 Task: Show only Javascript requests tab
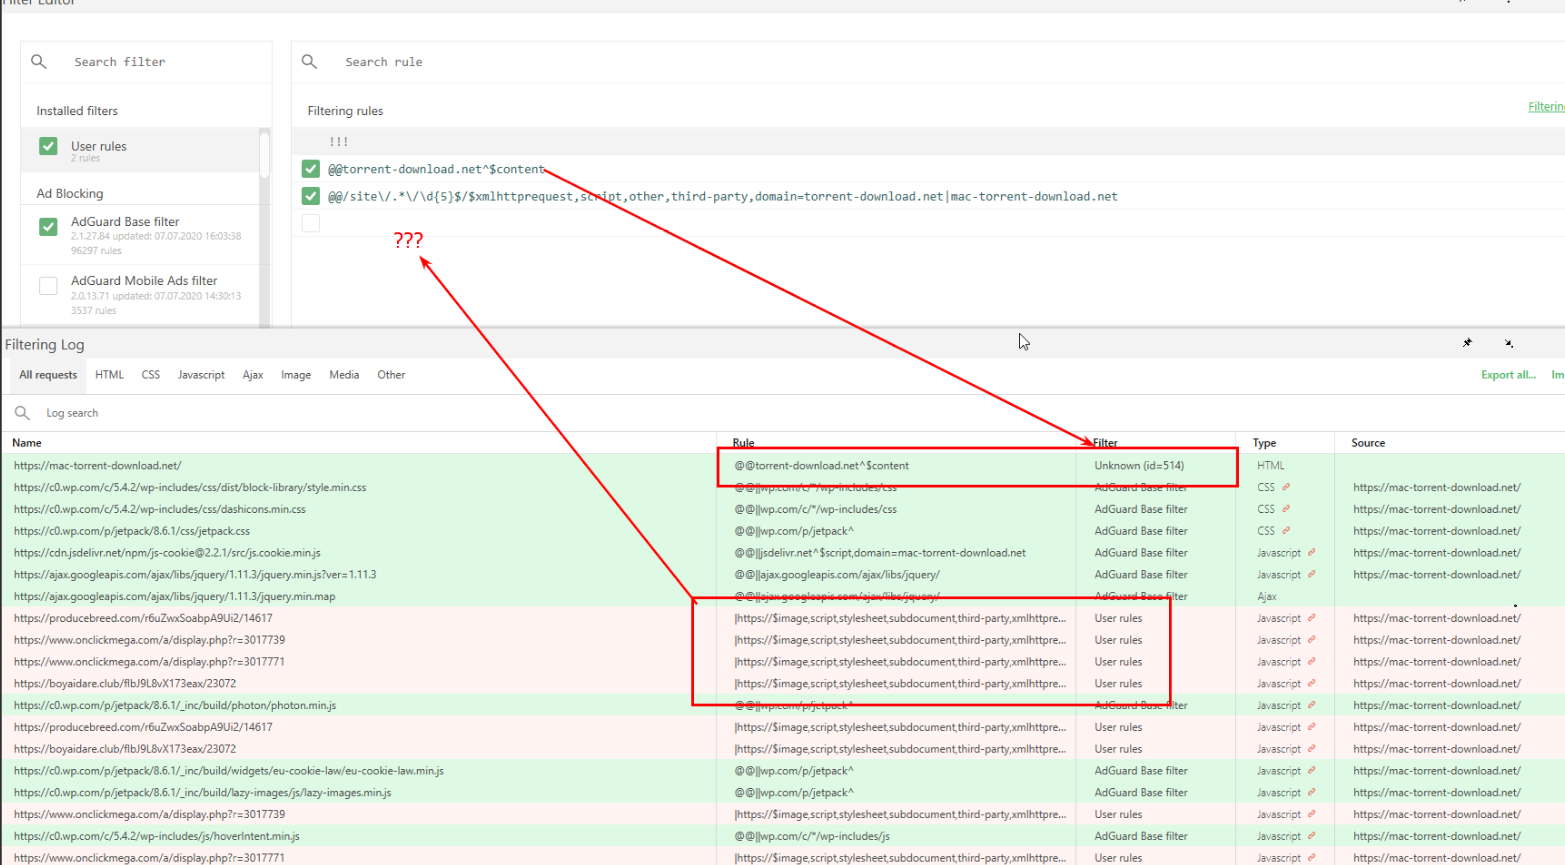[201, 375]
